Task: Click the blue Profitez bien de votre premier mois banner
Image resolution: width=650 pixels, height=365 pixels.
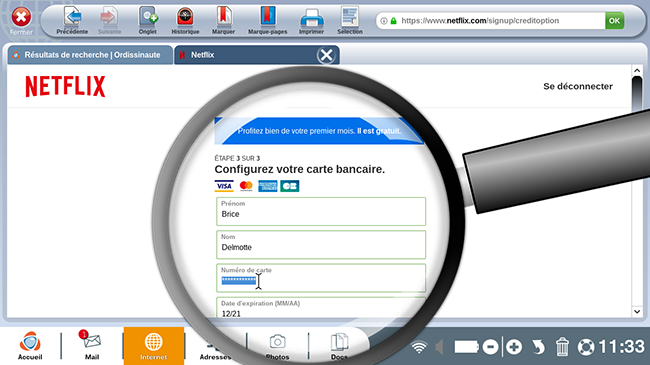Action: [319, 131]
